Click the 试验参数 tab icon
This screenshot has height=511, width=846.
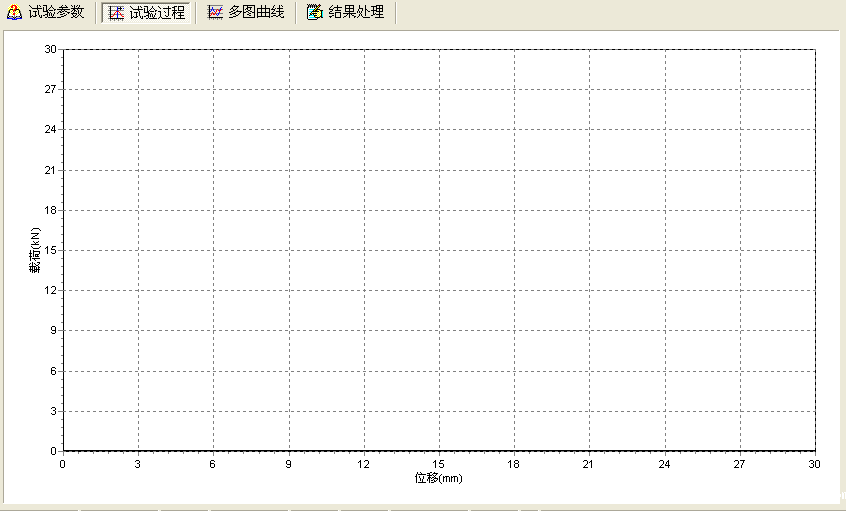(x=14, y=13)
